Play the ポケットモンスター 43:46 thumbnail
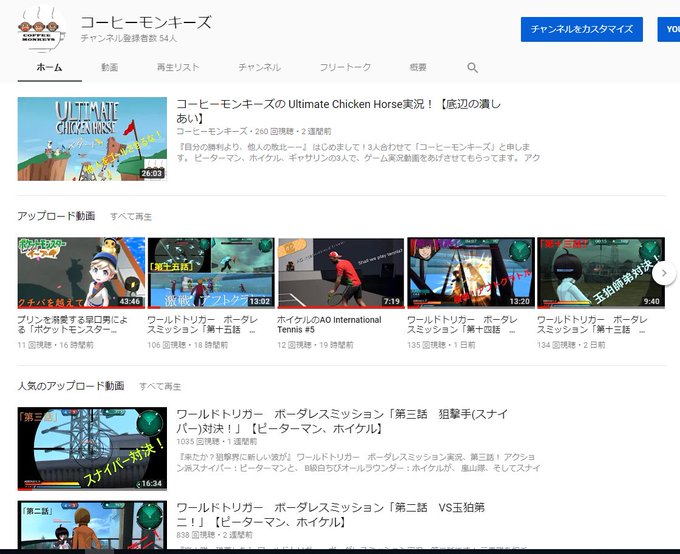 point(81,273)
